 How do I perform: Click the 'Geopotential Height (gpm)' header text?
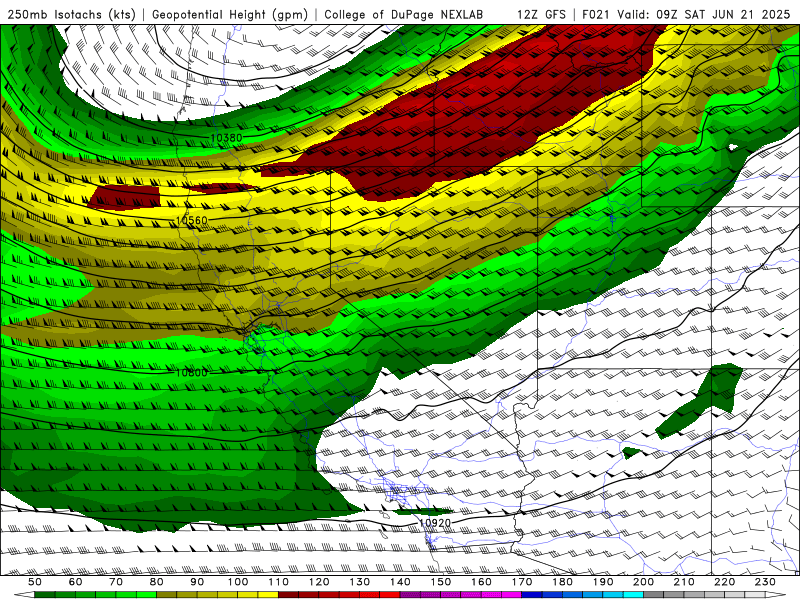coord(230,14)
